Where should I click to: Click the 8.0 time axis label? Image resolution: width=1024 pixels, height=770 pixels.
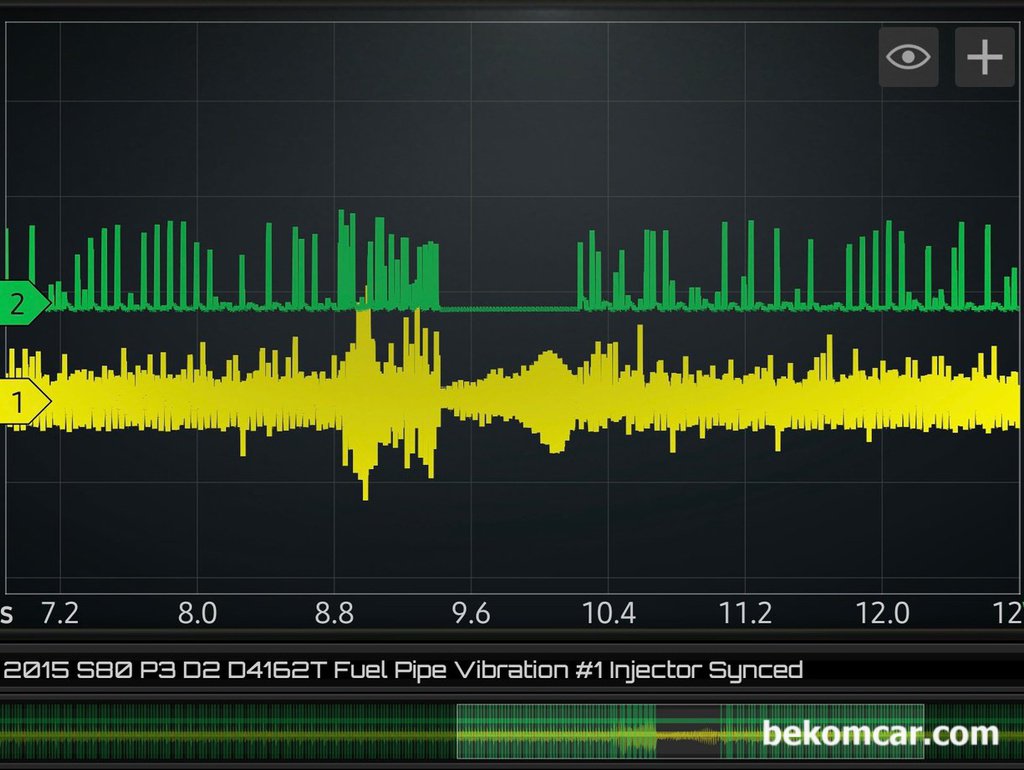[197, 613]
